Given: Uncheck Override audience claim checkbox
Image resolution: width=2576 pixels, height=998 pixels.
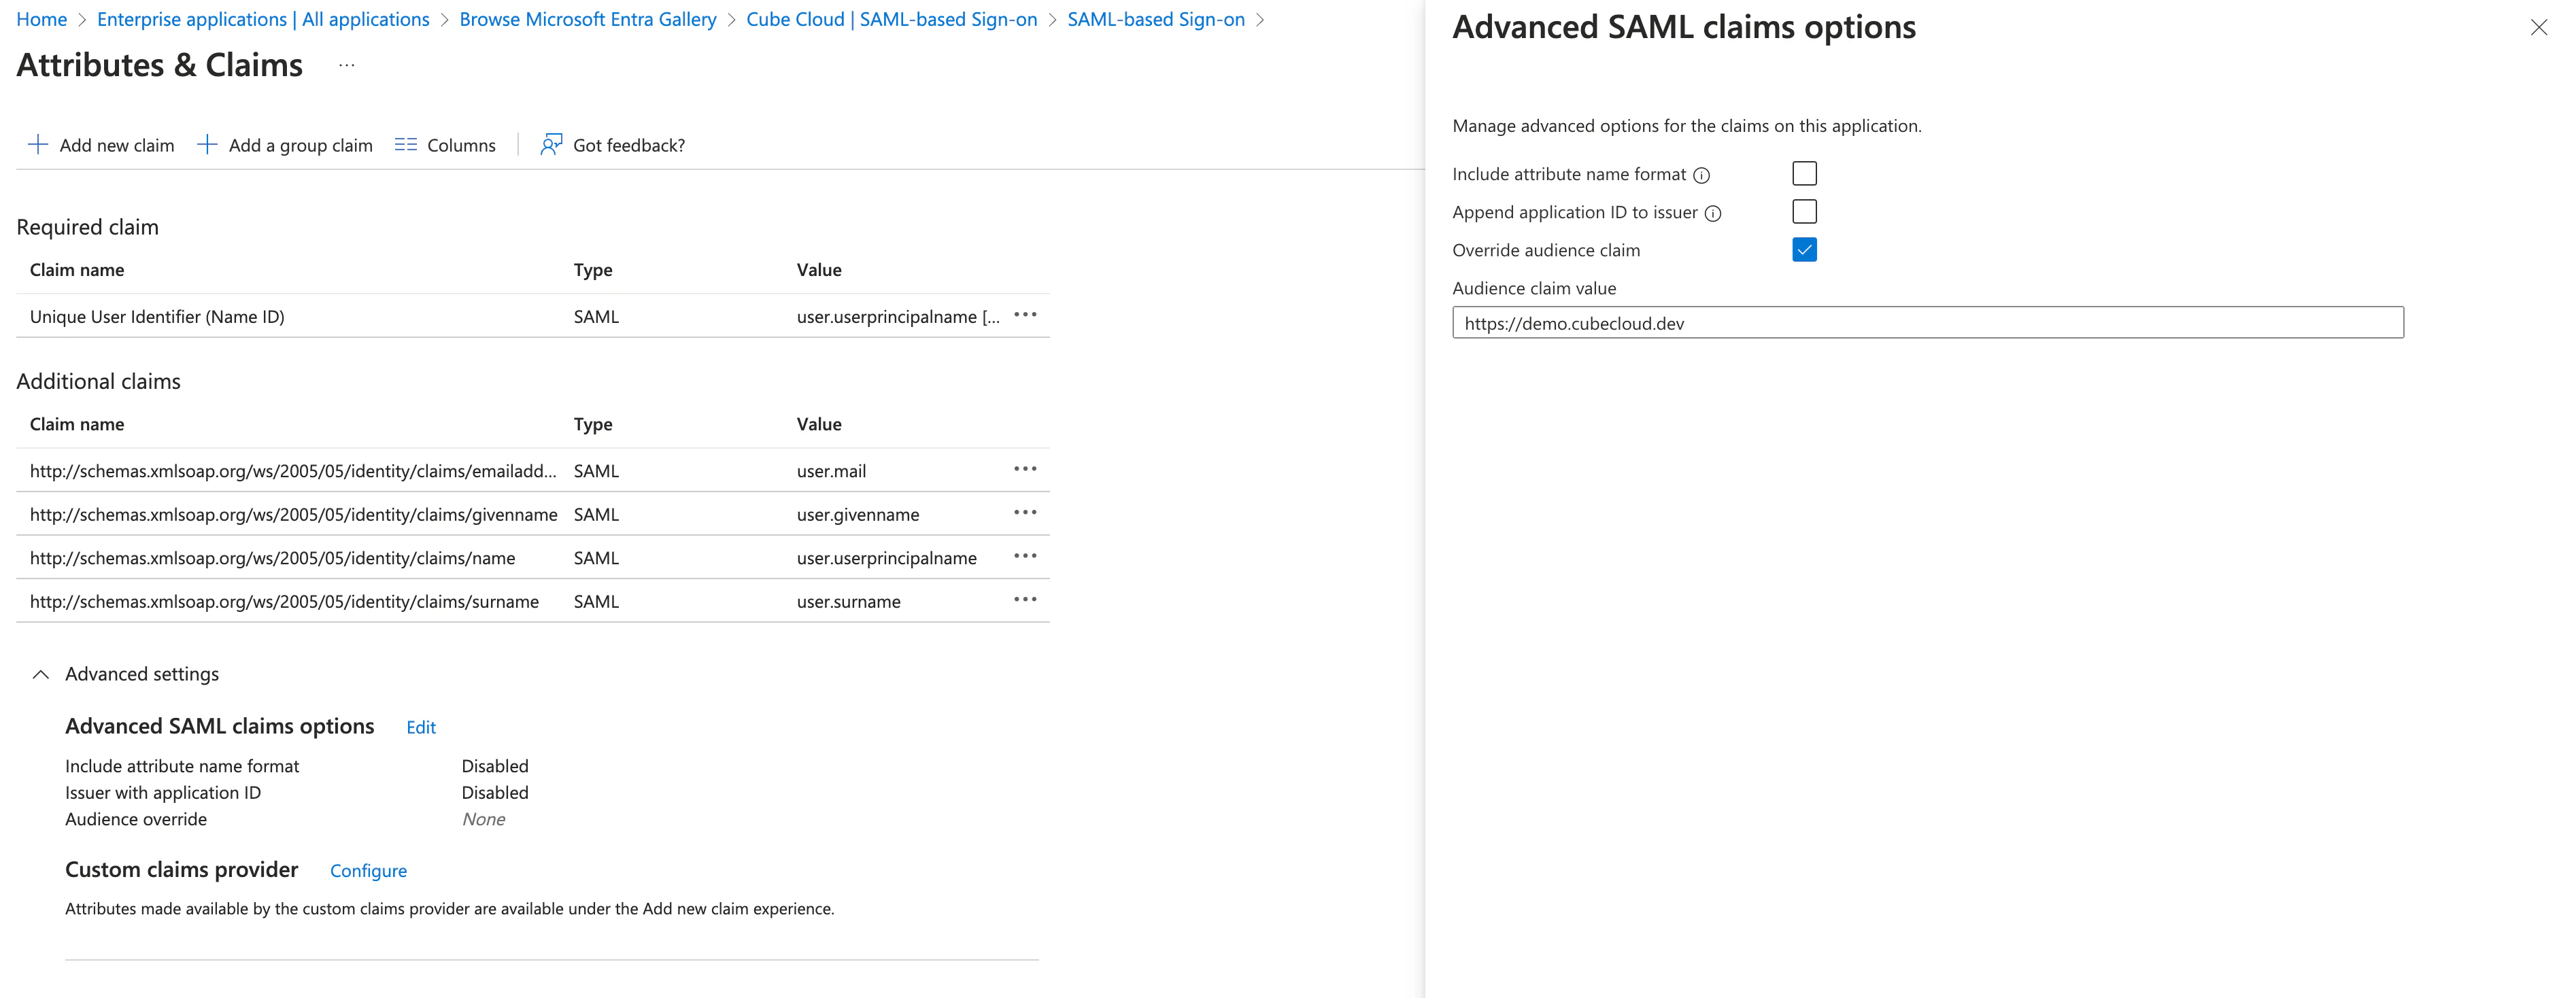Looking at the screenshot, I should 1804,250.
